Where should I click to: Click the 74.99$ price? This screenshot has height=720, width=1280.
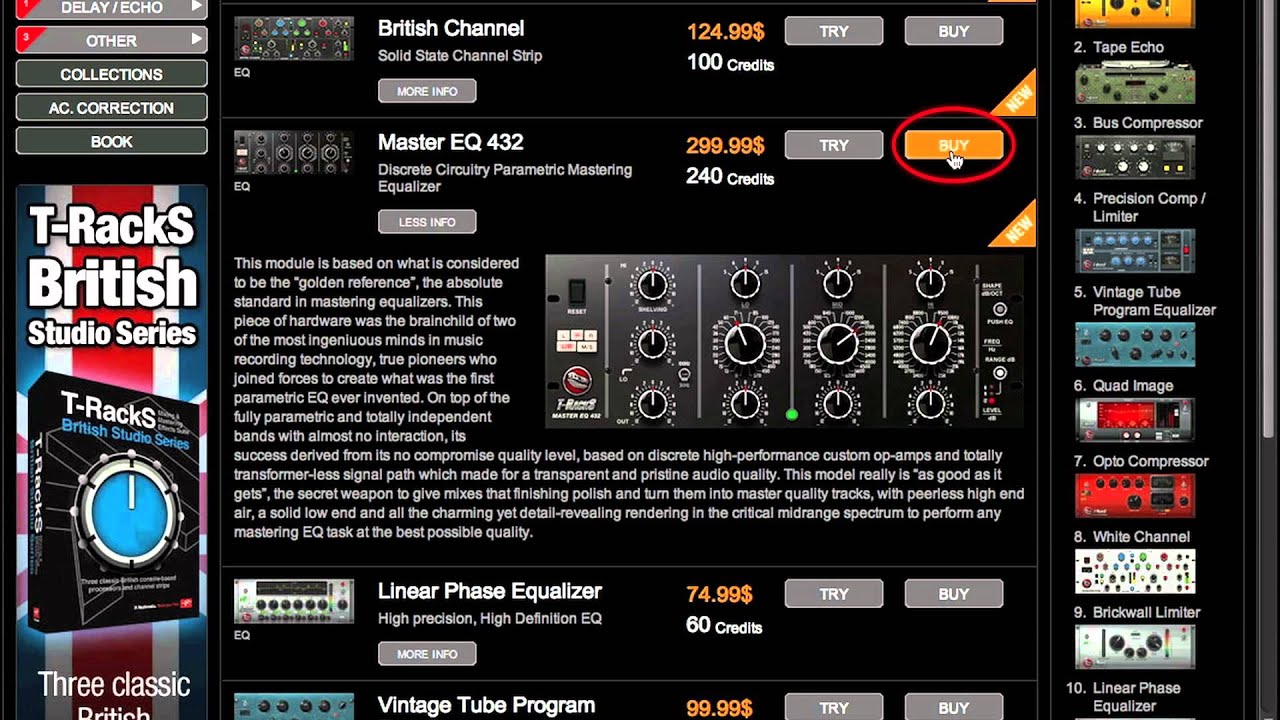click(x=719, y=594)
